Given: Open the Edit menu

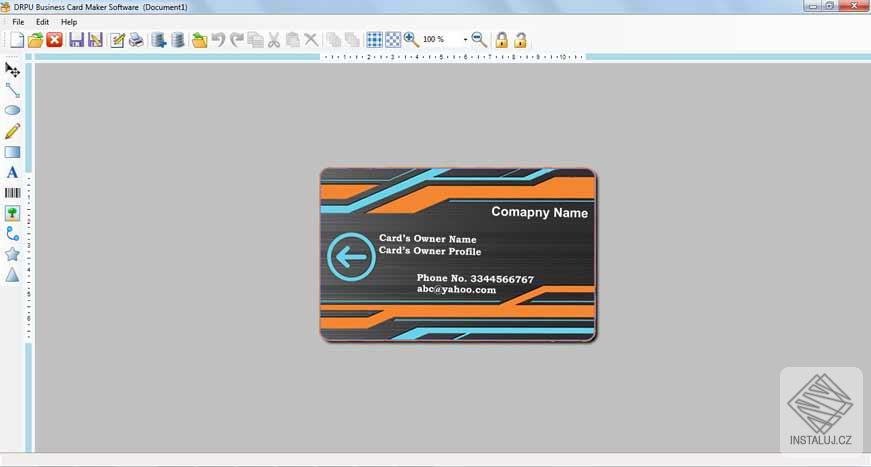Looking at the screenshot, I should (x=42, y=22).
